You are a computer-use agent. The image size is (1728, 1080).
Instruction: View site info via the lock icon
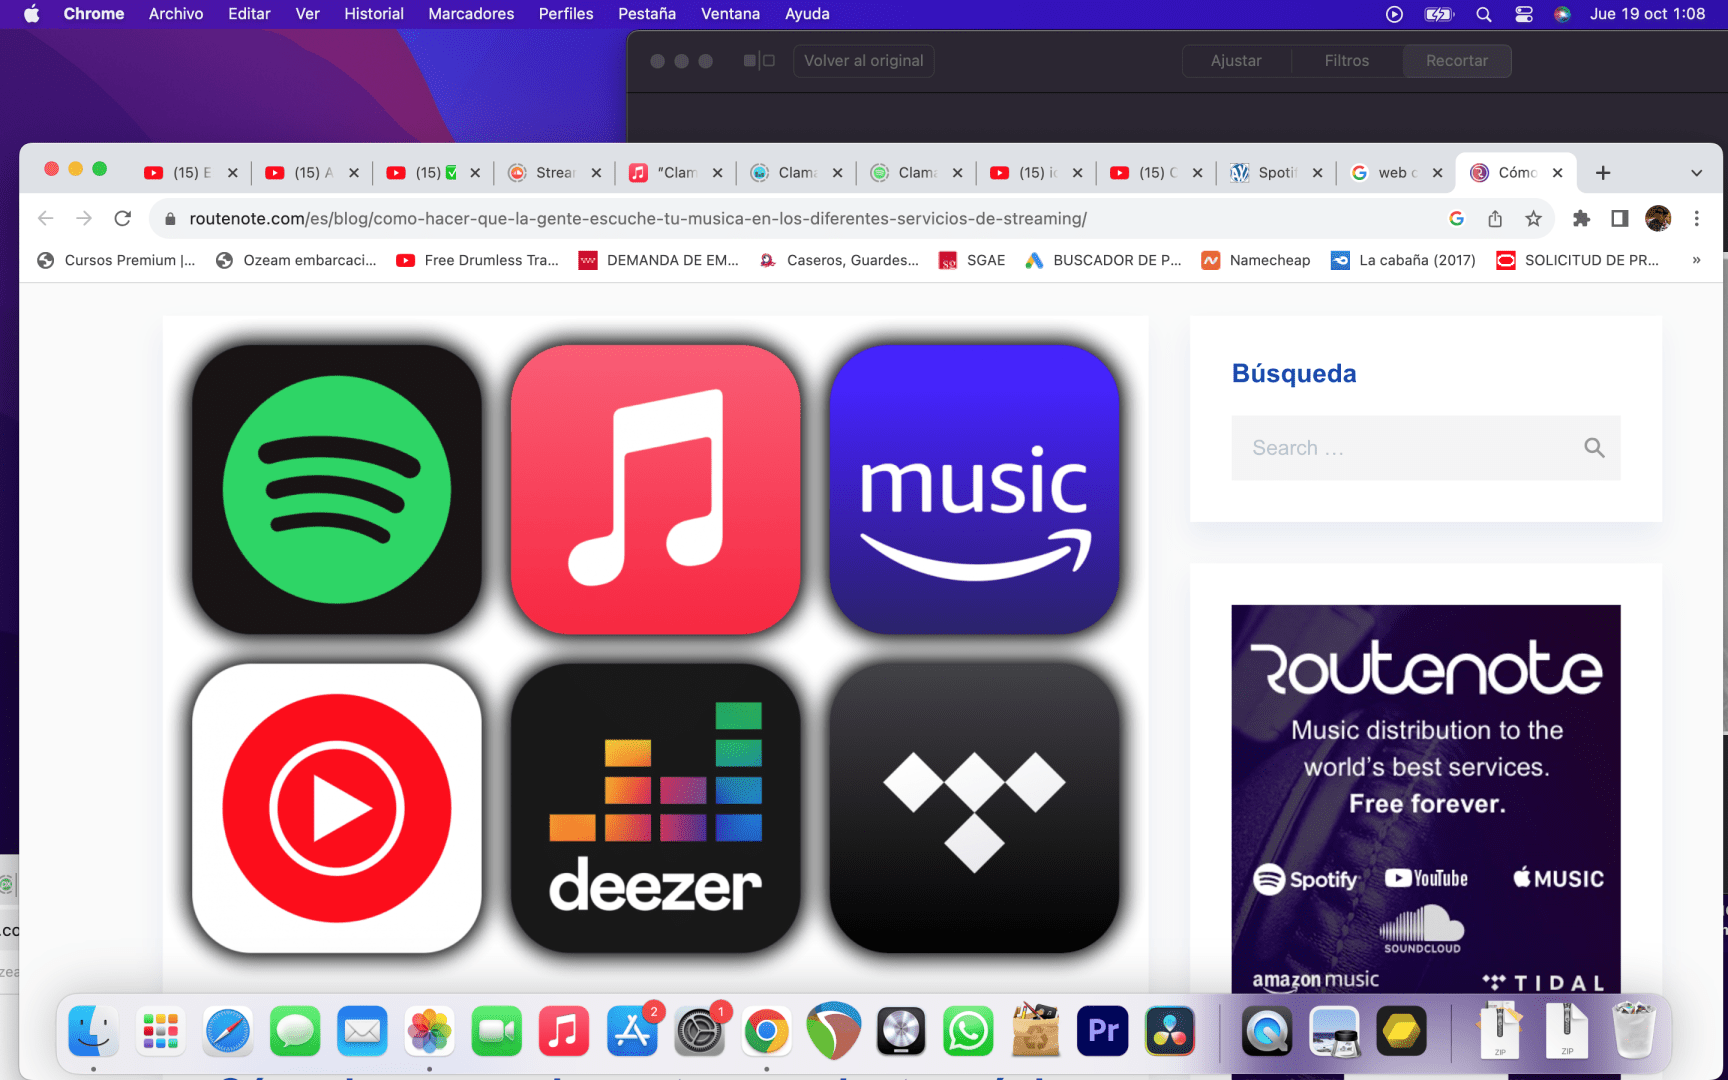coord(170,218)
